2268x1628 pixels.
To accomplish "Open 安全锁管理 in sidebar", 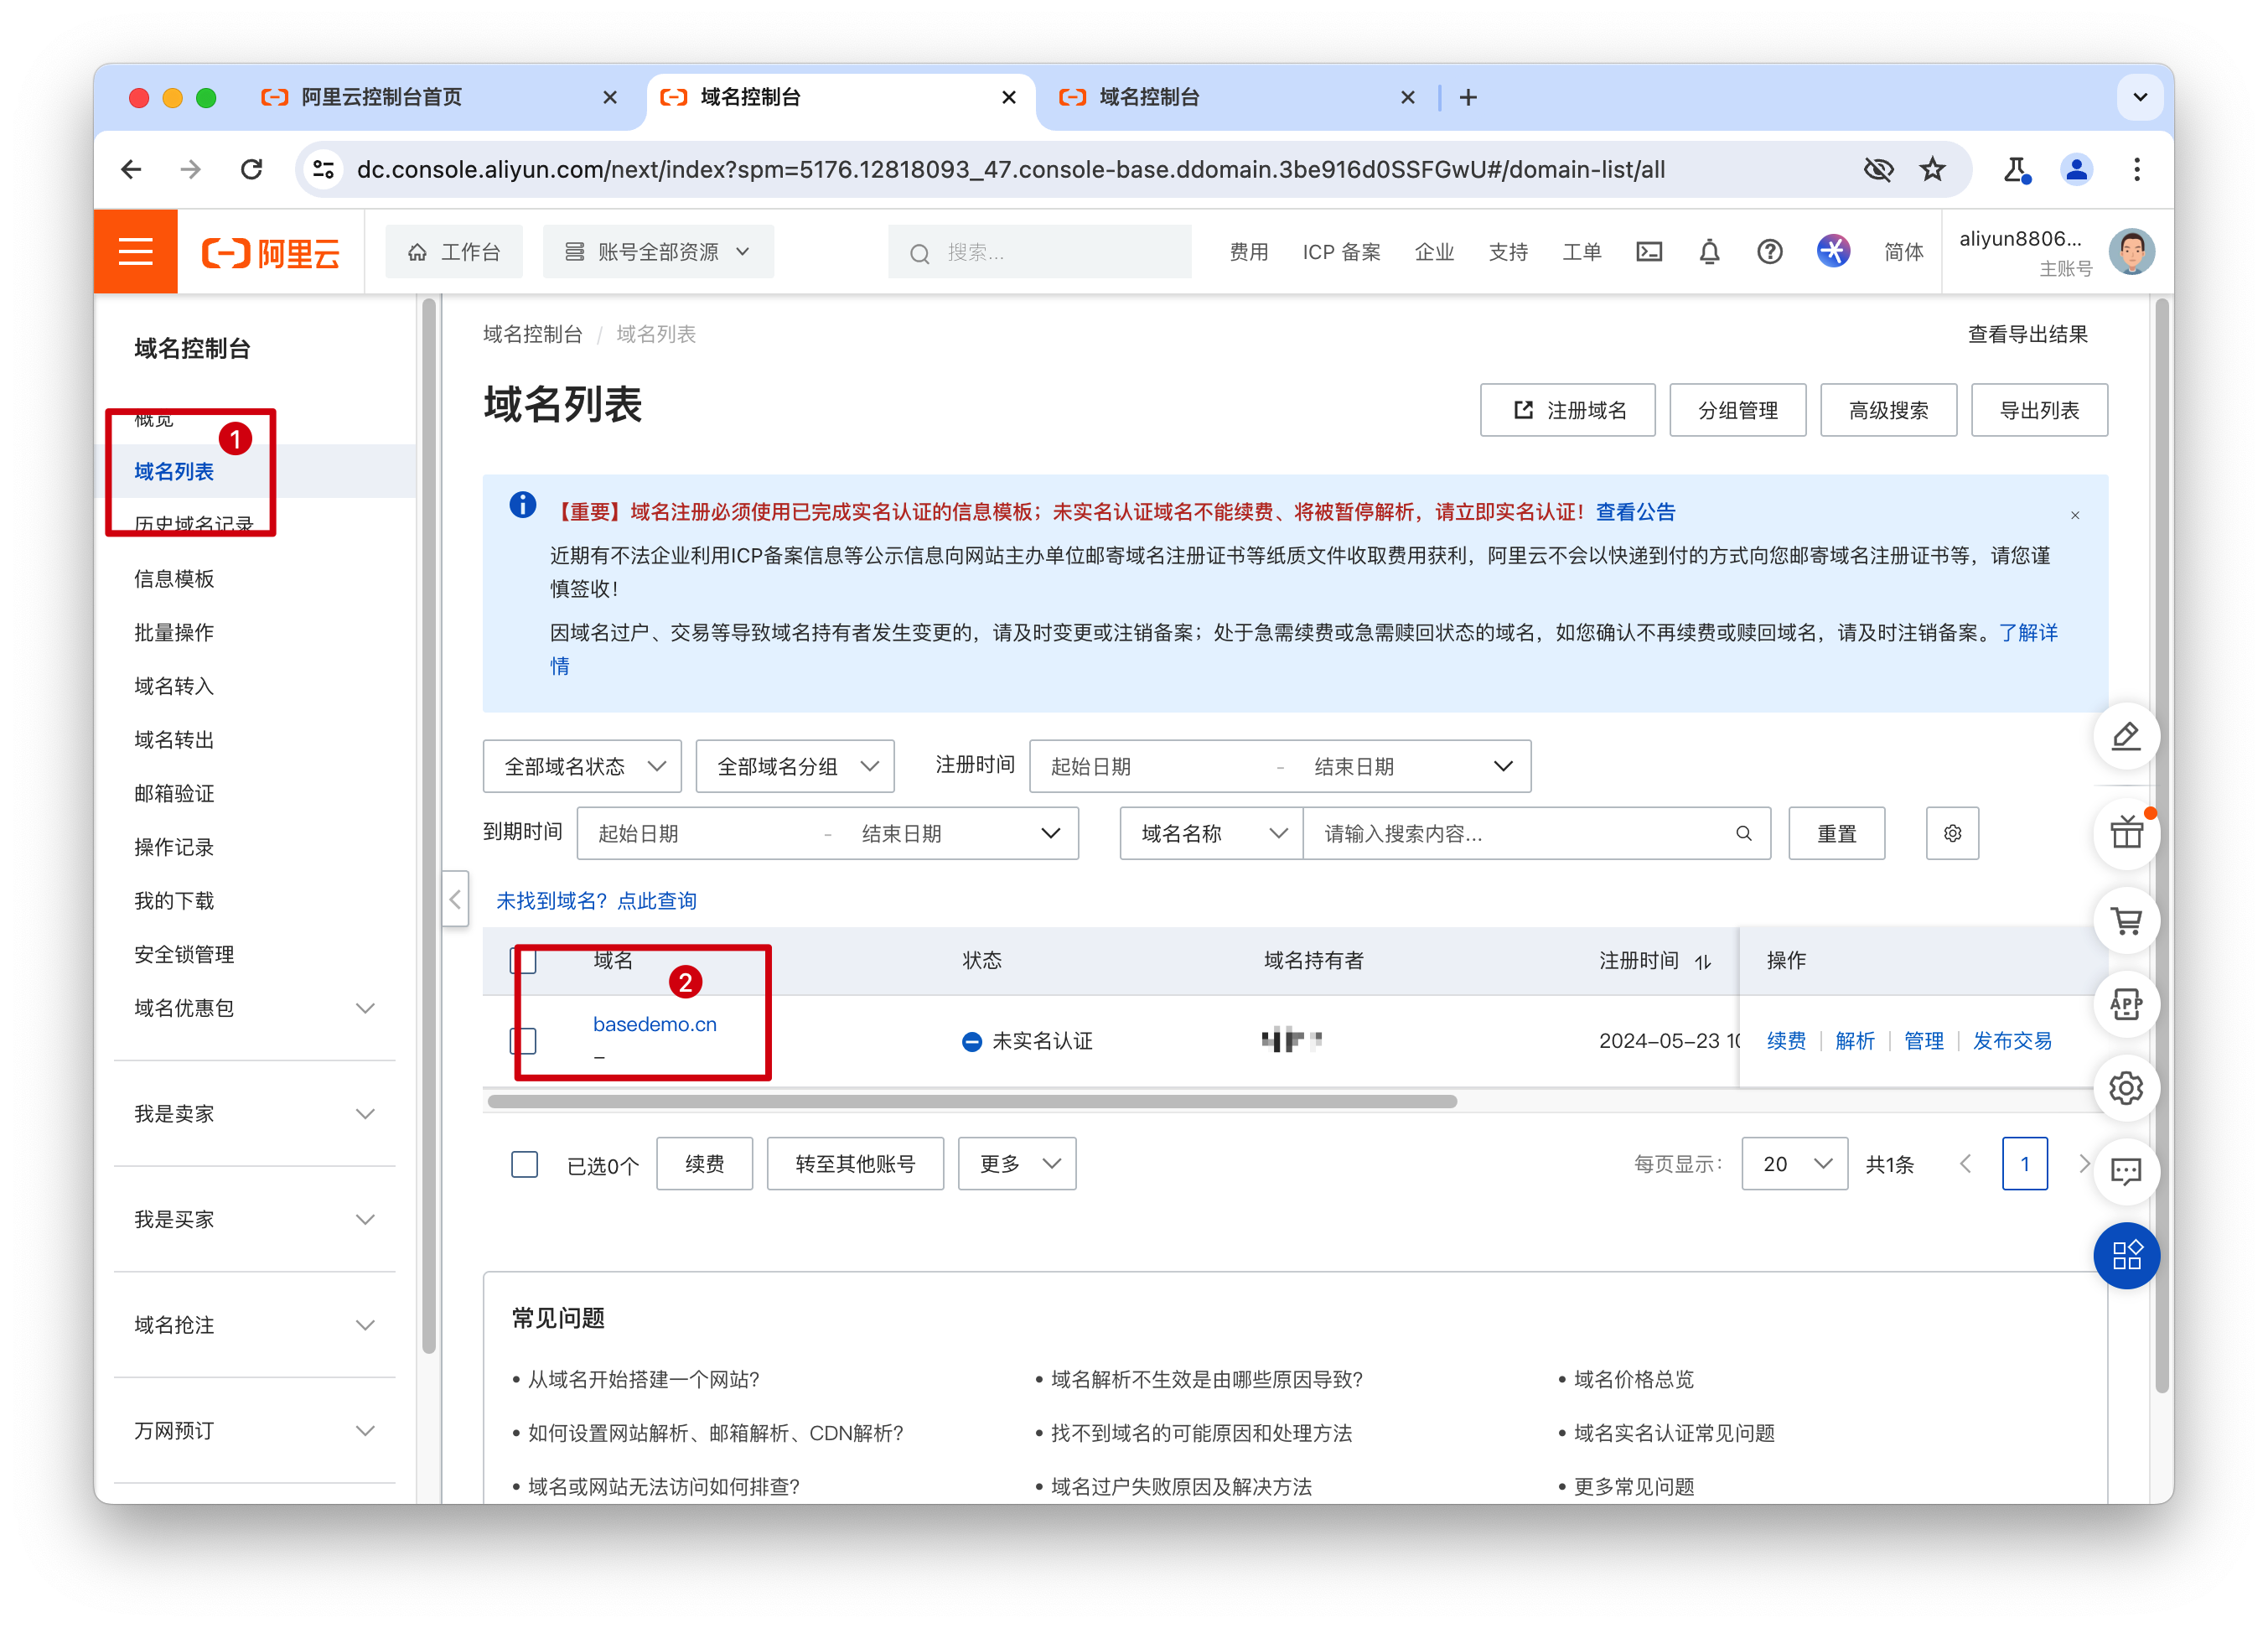I will pyautogui.click(x=184, y=954).
